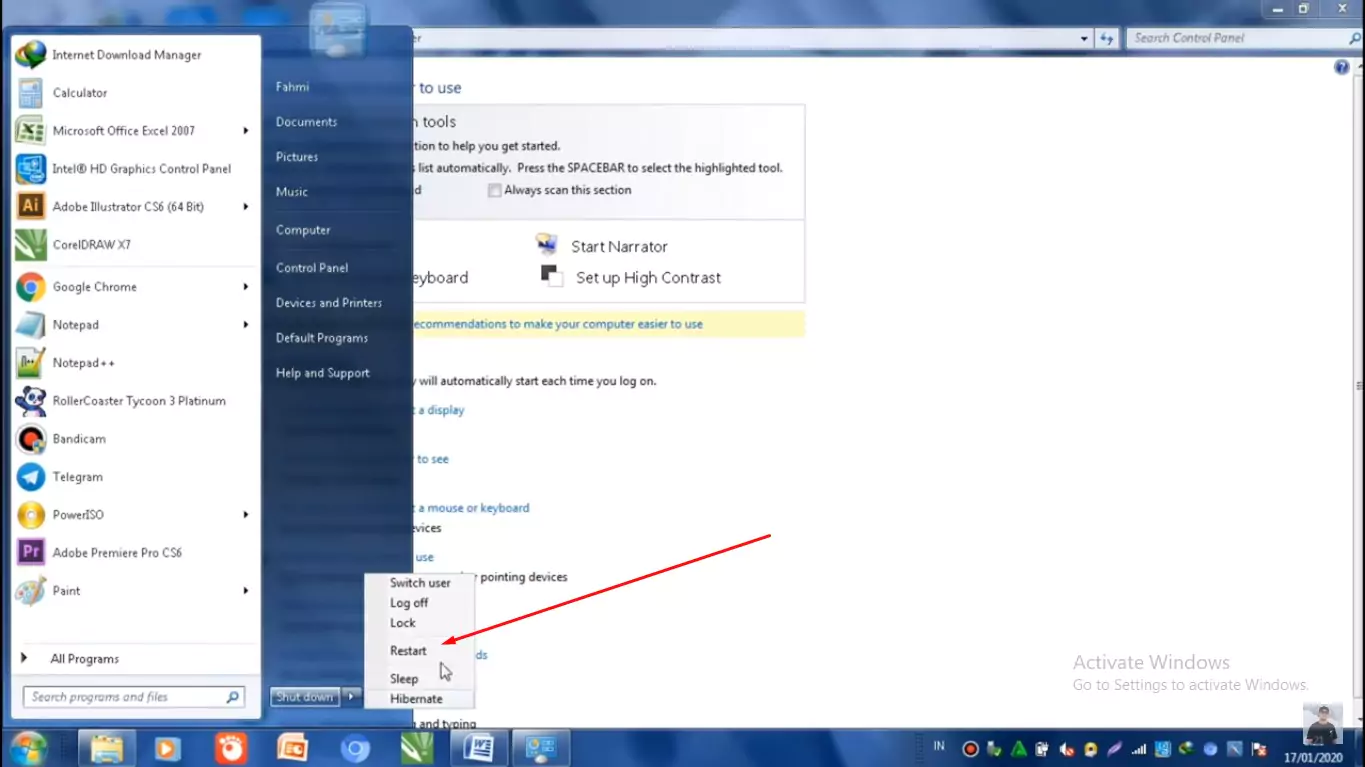Choose Hibernate in power menu

(x=419, y=699)
